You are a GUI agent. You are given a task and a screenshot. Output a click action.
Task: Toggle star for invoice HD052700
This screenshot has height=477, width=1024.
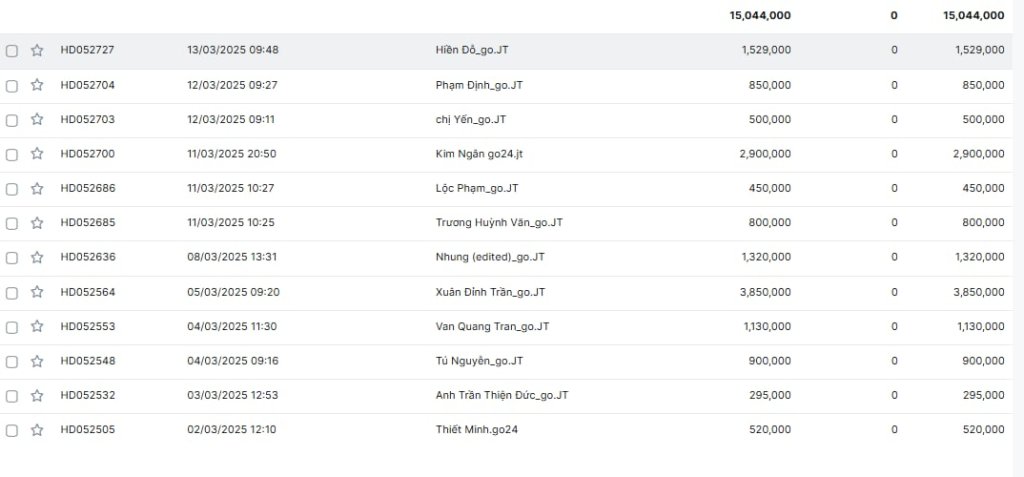point(37,154)
